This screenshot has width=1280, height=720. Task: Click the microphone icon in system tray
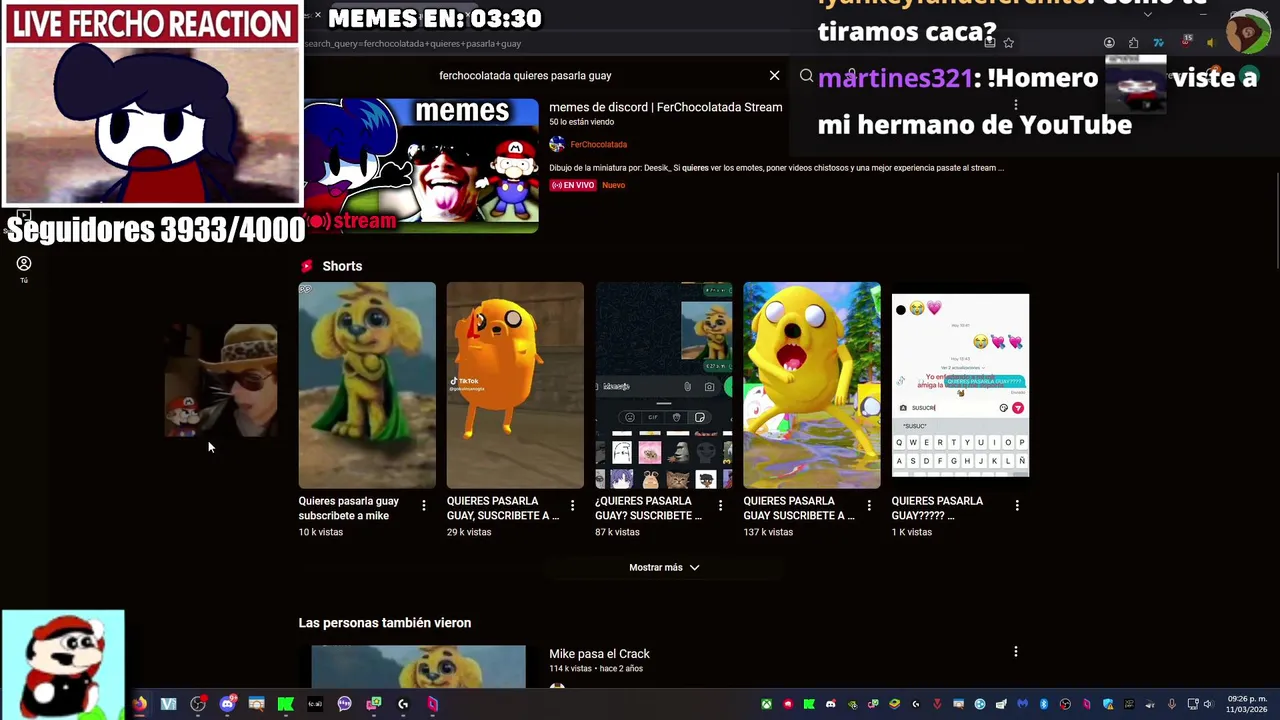1171,704
